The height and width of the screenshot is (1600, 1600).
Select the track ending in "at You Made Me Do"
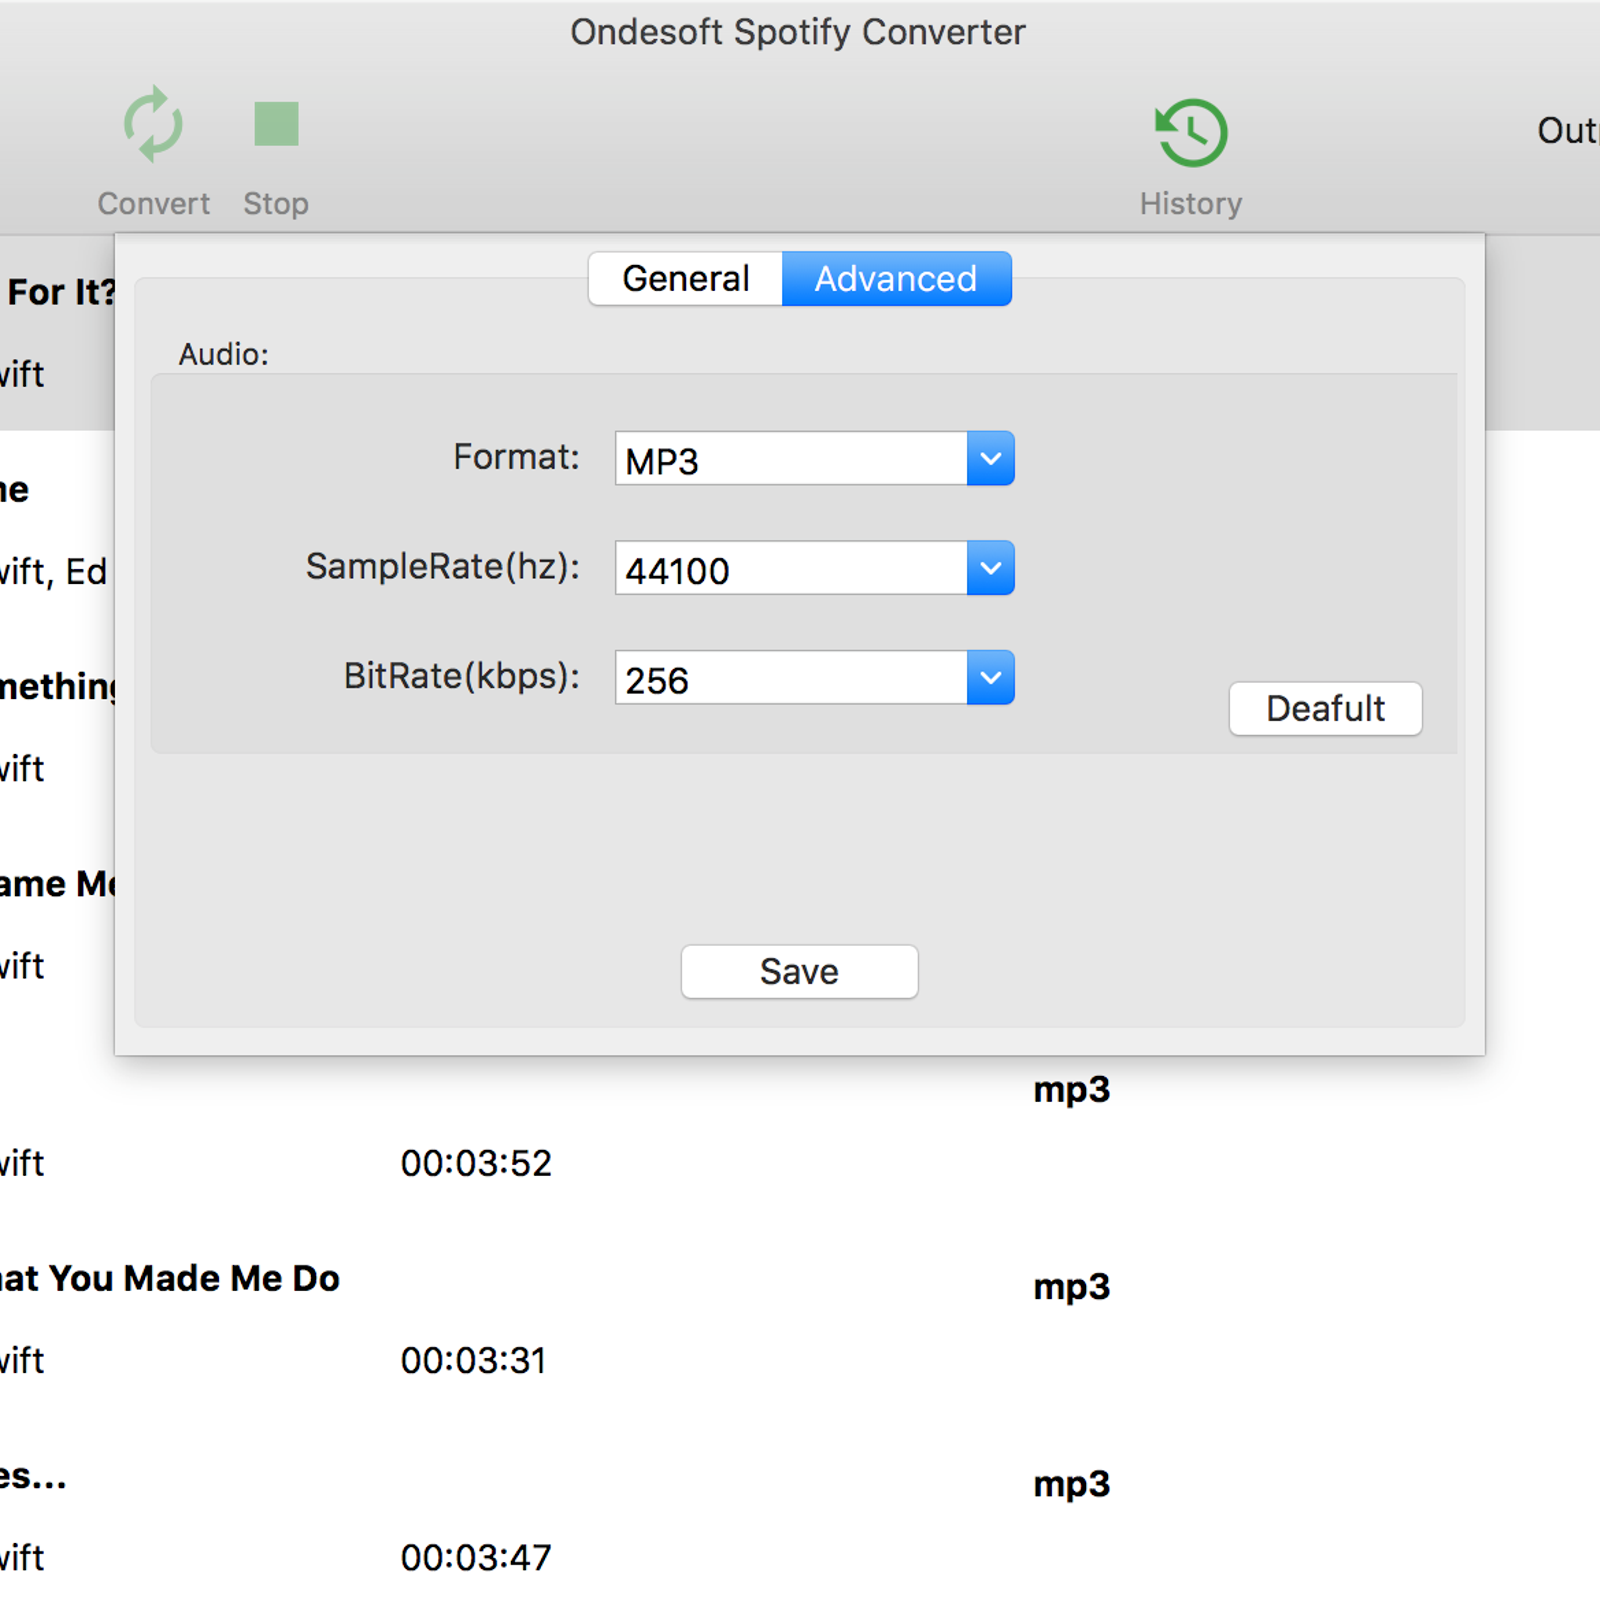tap(170, 1279)
